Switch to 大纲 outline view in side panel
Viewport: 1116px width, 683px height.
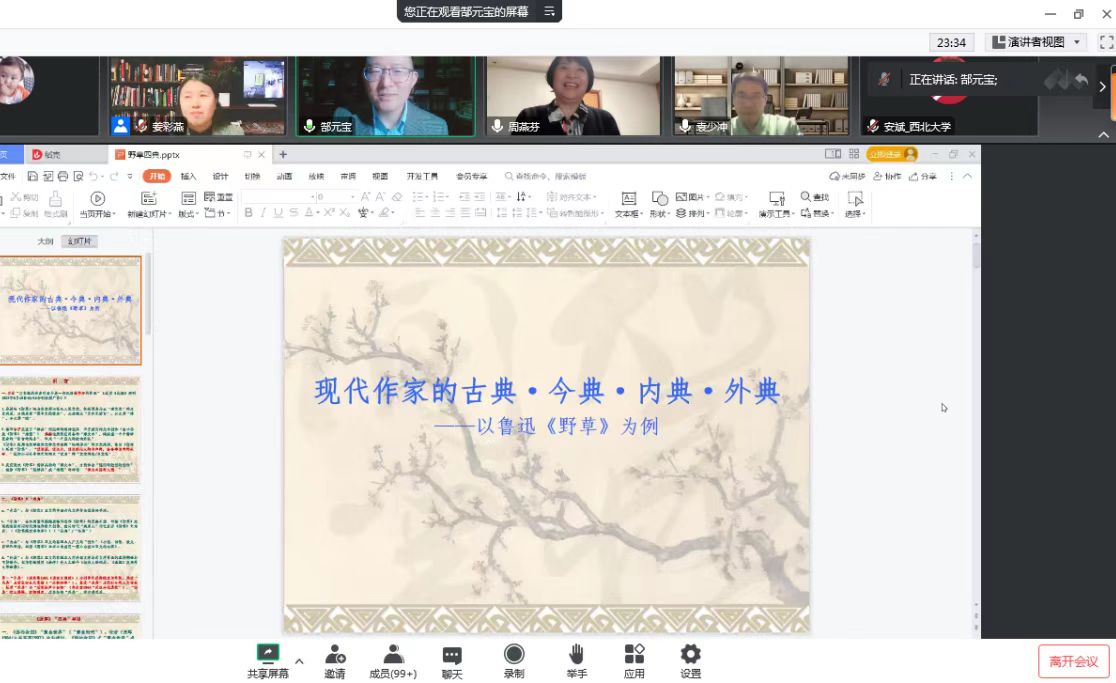(x=45, y=241)
